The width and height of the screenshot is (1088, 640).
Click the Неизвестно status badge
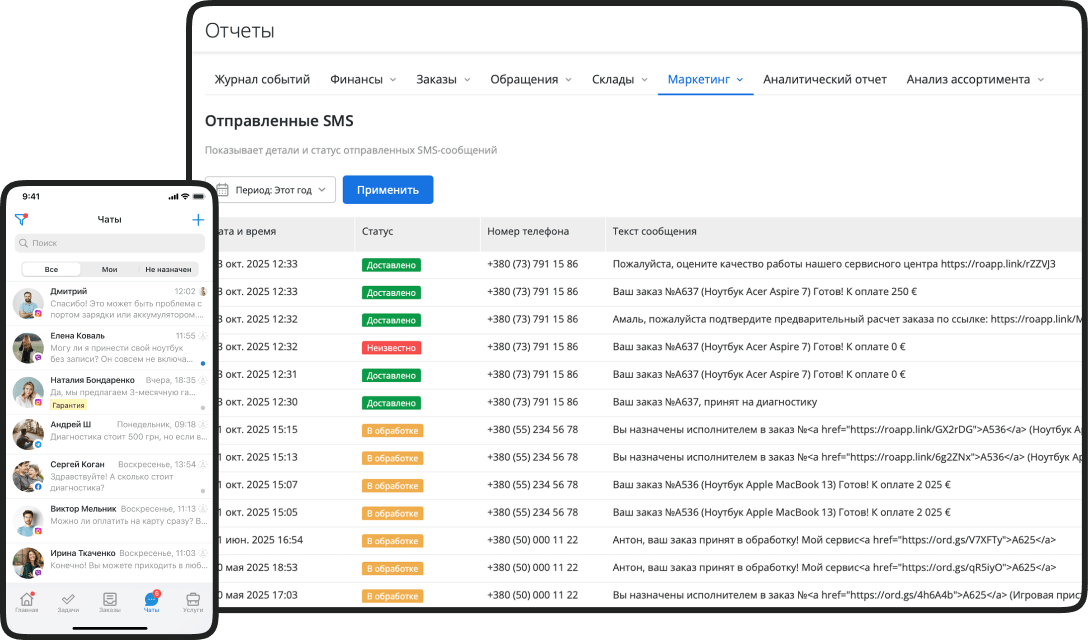click(391, 348)
